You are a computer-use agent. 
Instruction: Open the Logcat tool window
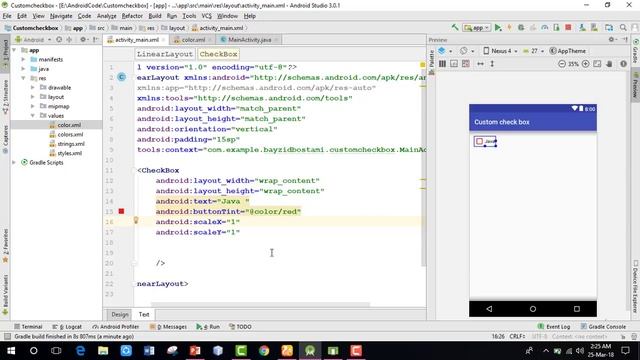click(67, 327)
